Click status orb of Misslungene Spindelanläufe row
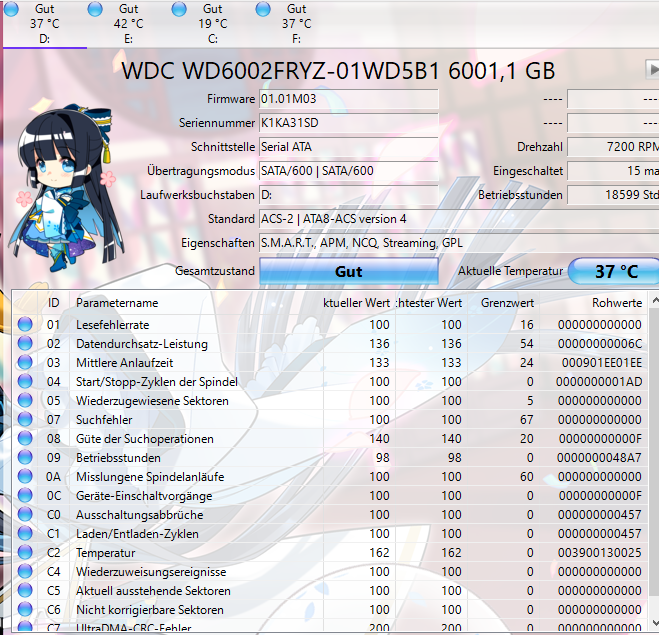Screen dimensions: 659x635 tap(25, 477)
